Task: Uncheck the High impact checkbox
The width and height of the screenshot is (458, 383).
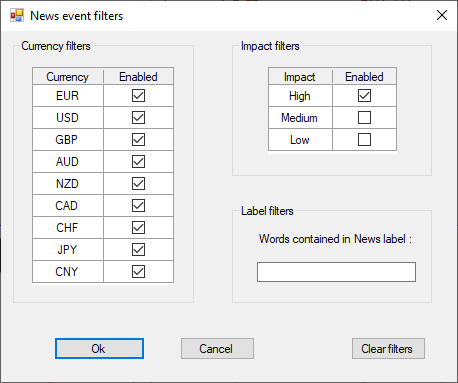Action: [364, 96]
